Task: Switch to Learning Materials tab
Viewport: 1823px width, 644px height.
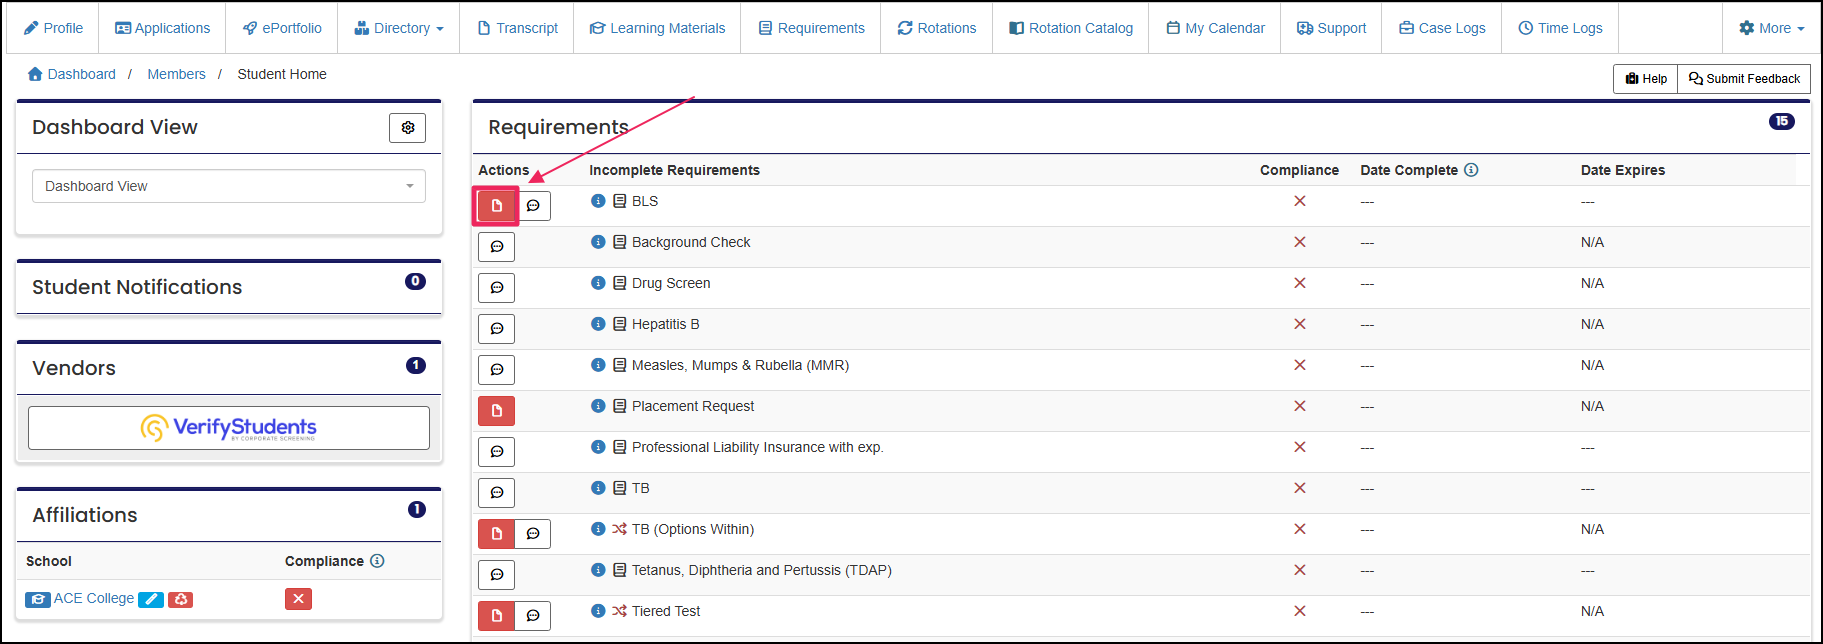Action: tap(657, 28)
